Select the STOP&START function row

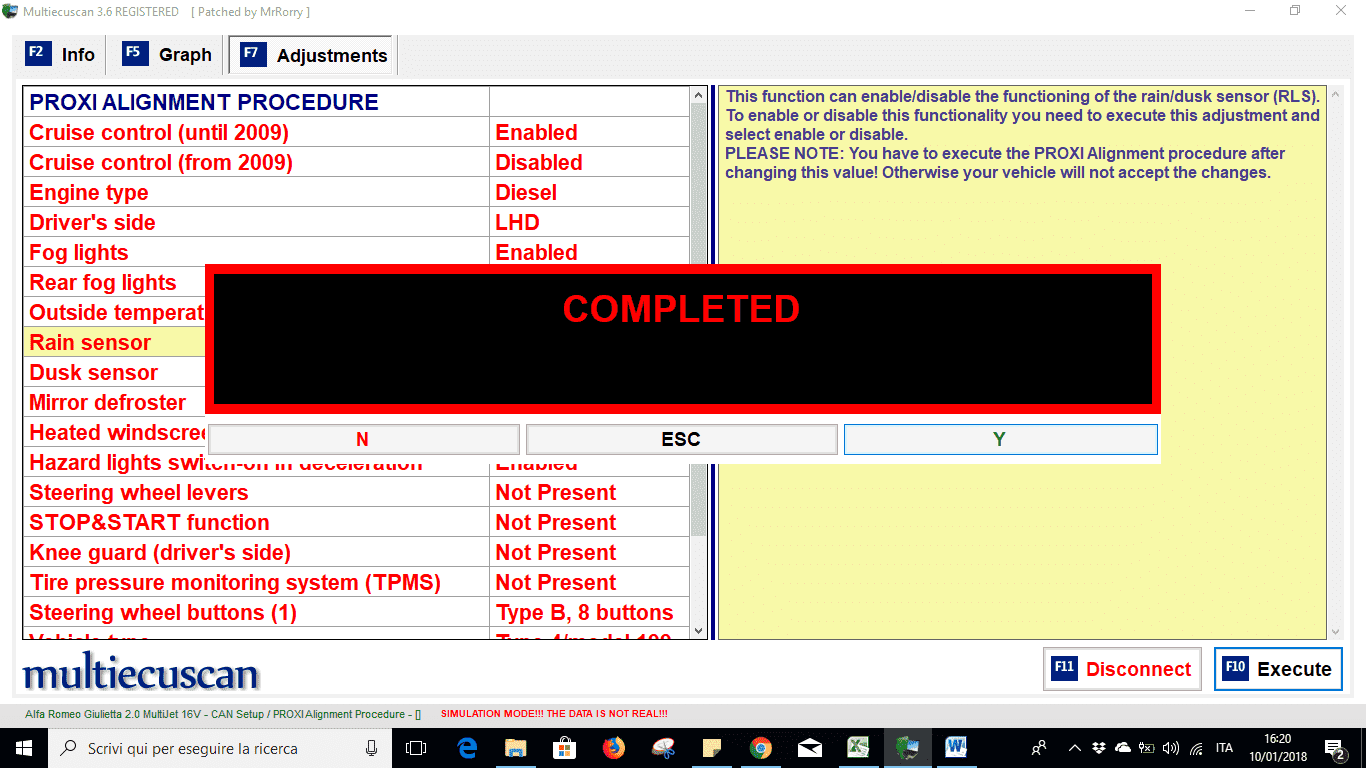click(x=149, y=523)
